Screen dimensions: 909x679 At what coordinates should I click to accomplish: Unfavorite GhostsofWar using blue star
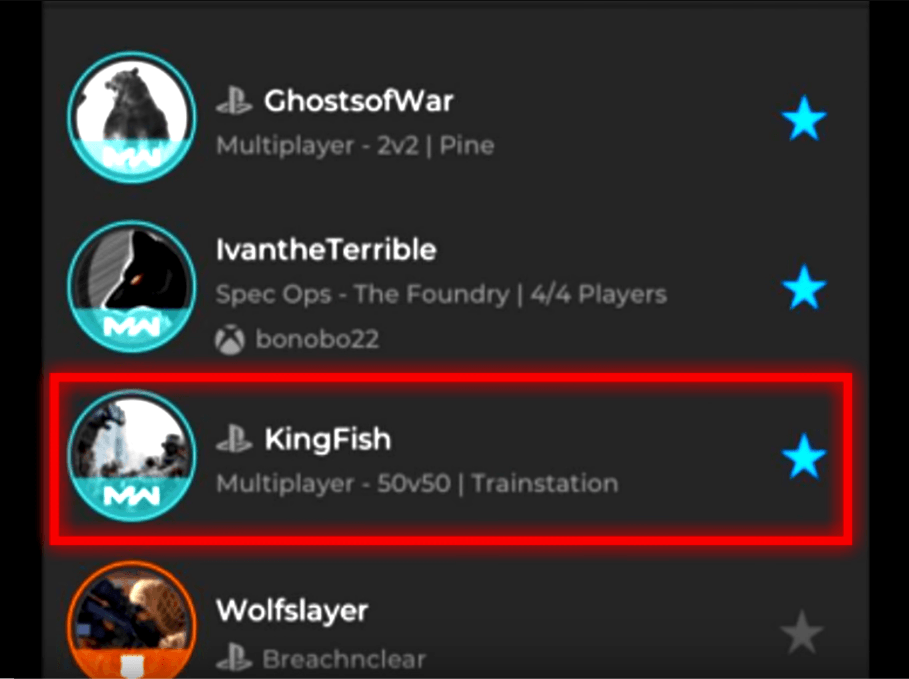coord(803,119)
